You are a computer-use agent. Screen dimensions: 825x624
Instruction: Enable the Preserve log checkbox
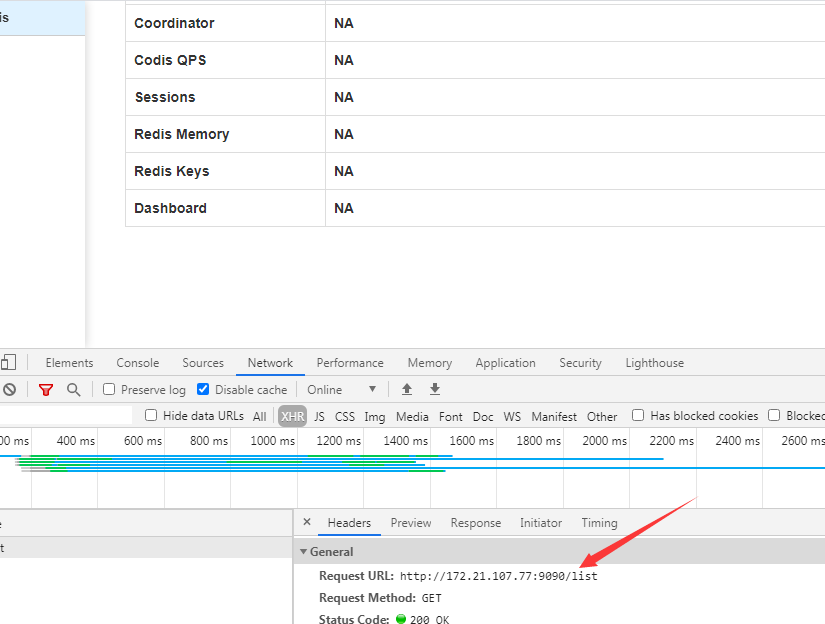pyautogui.click(x=109, y=389)
